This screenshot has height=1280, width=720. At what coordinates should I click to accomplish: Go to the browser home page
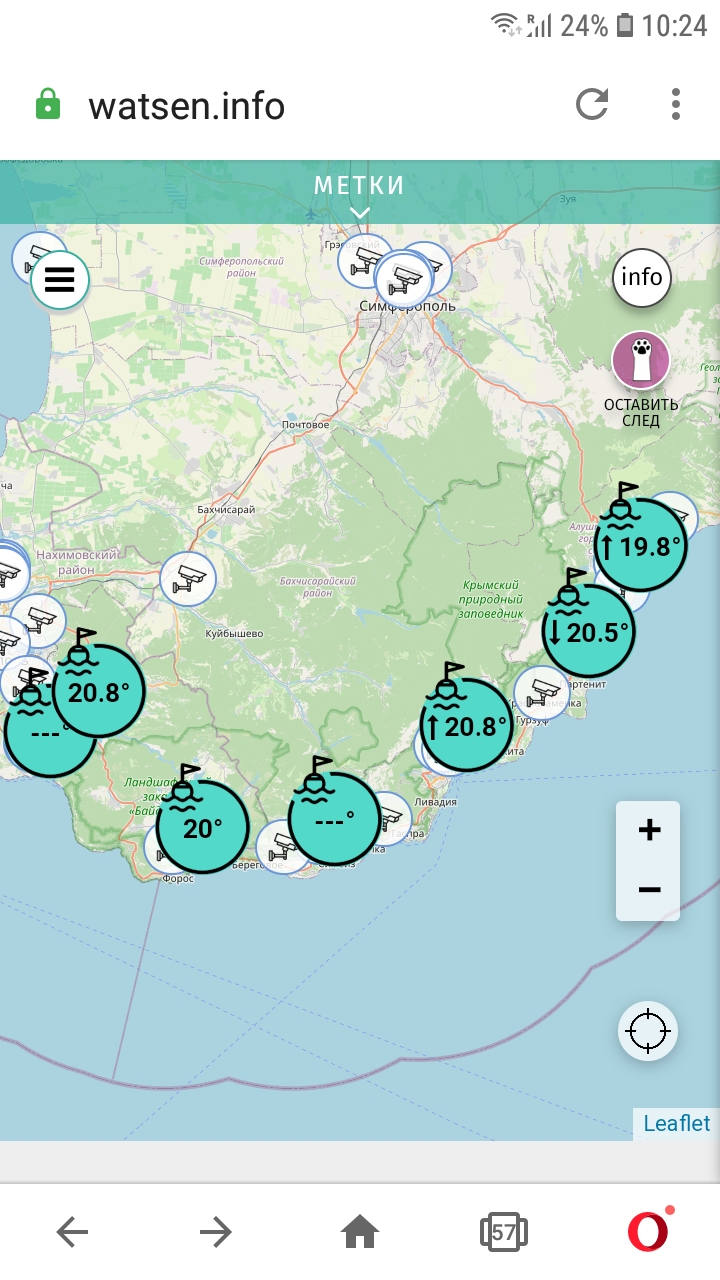coord(360,1232)
